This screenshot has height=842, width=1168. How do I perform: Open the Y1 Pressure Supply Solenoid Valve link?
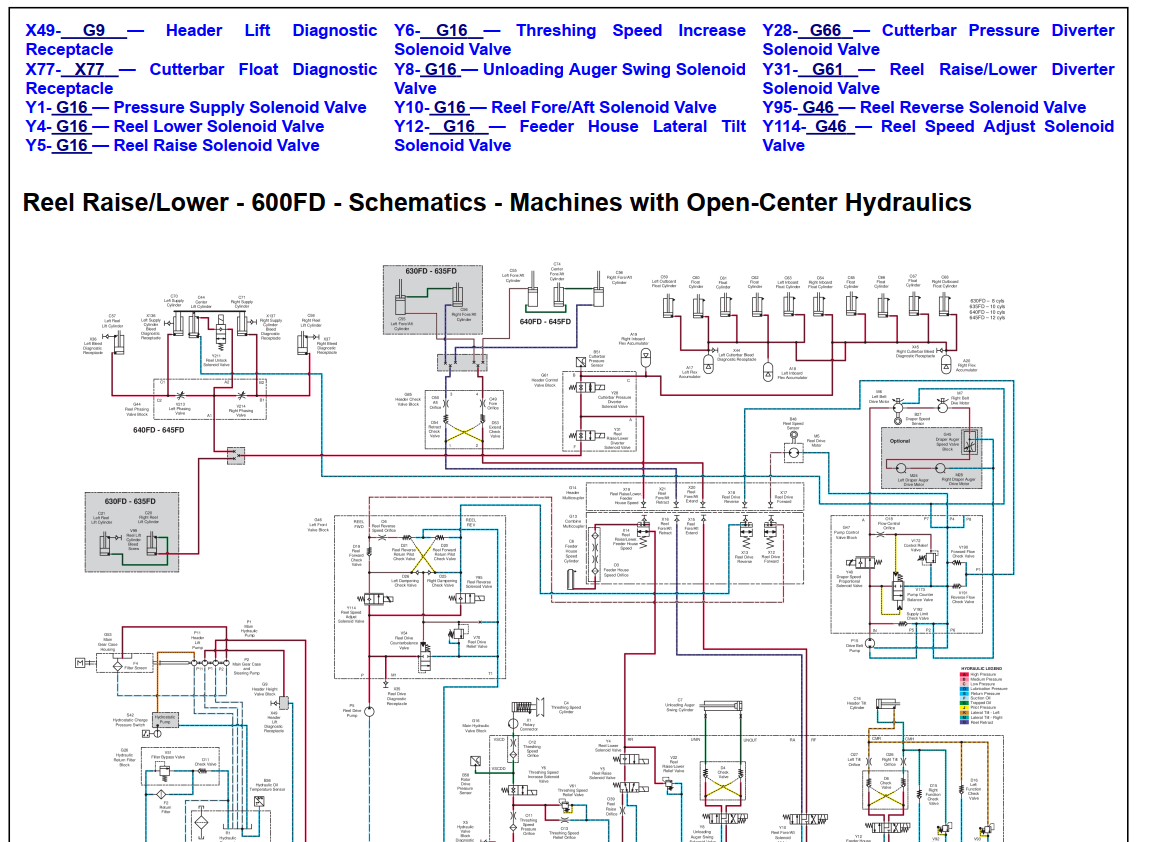[196, 107]
